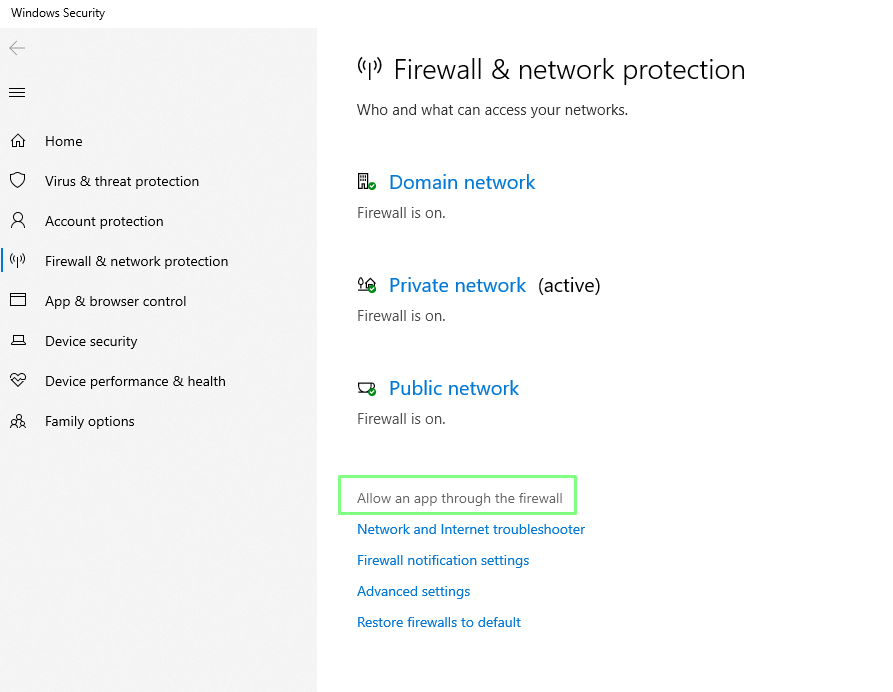Click the Public network icon
This screenshot has height=692, width=893.
coord(366,387)
